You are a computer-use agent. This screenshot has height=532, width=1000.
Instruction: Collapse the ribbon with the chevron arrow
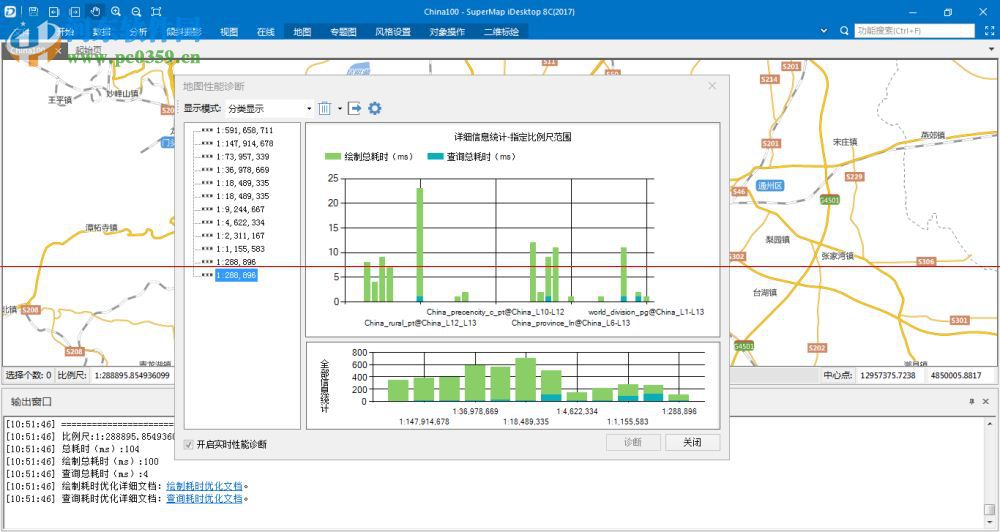(823, 31)
